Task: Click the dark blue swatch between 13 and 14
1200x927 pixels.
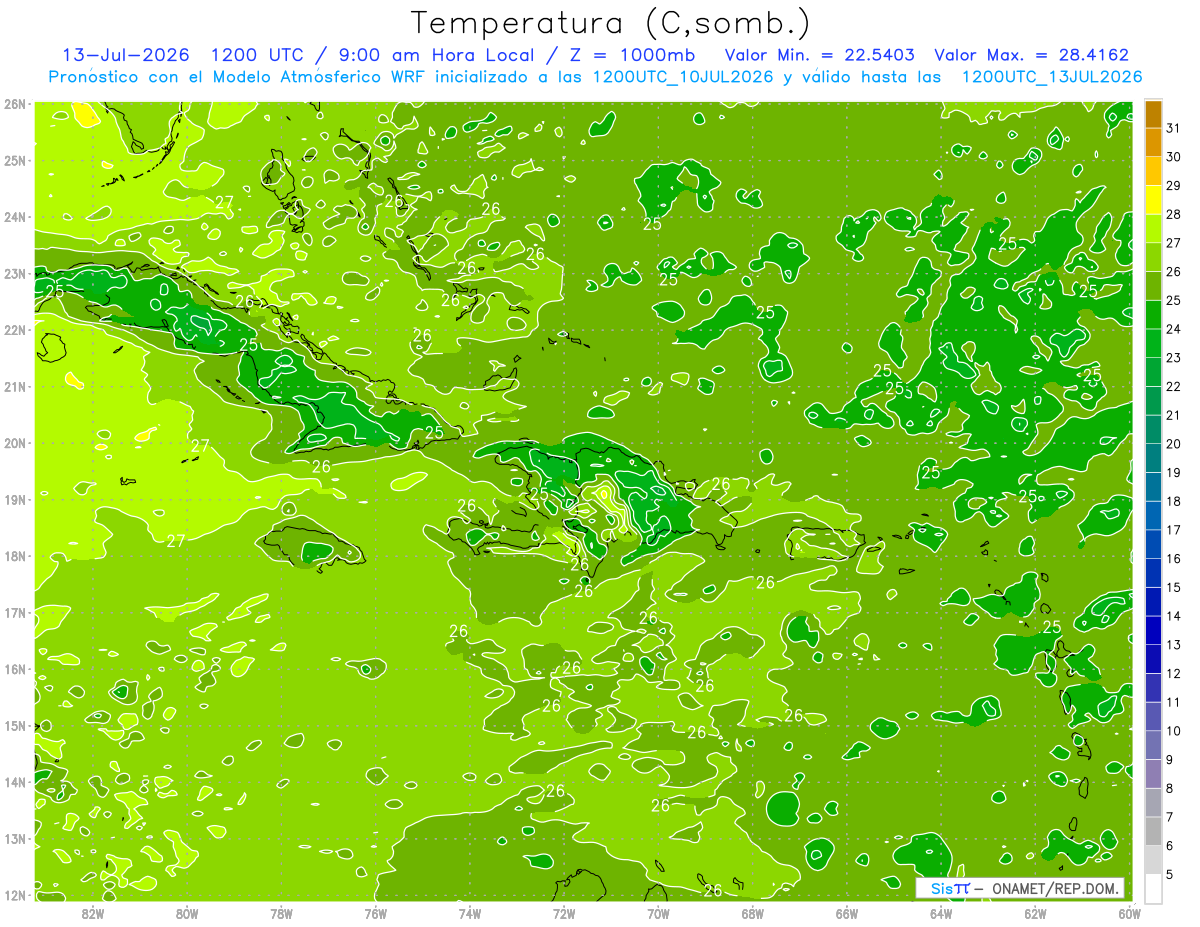Action: pos(1153,630)
